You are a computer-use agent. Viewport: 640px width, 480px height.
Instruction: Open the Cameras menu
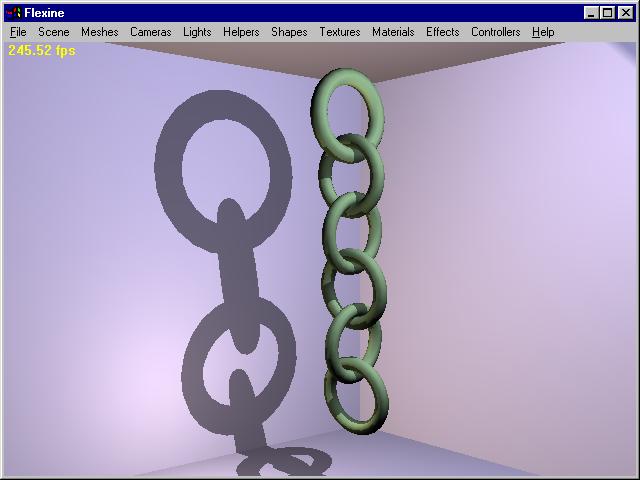point(151,32)
